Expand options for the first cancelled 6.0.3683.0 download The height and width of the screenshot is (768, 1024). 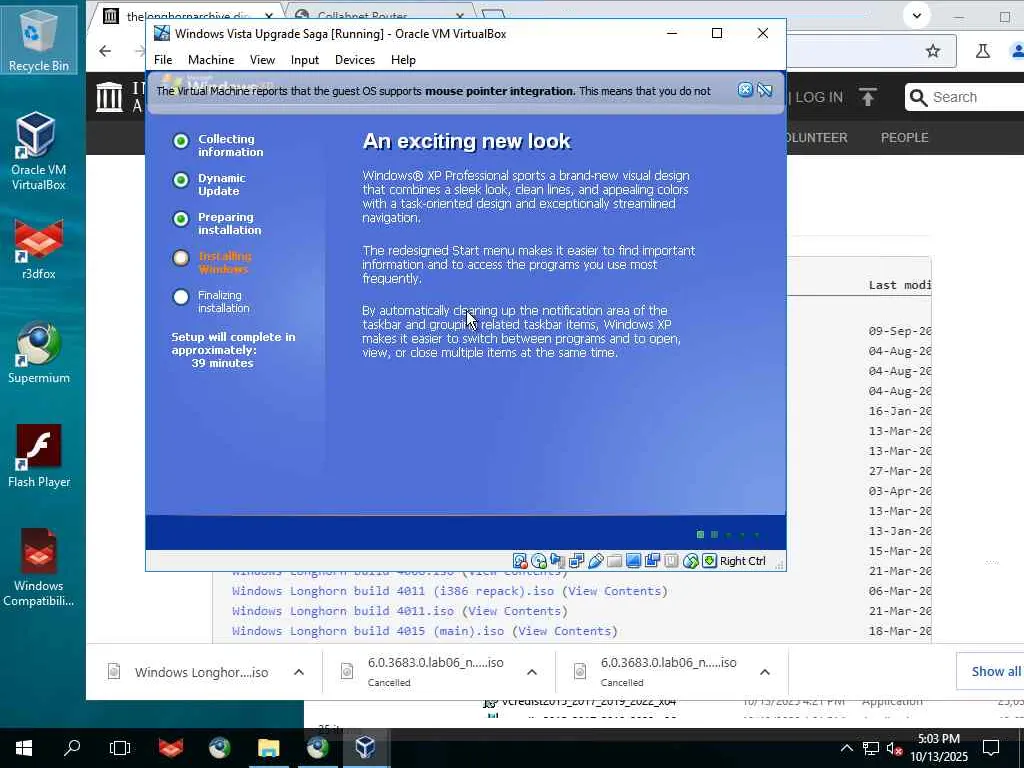point(532,672)
